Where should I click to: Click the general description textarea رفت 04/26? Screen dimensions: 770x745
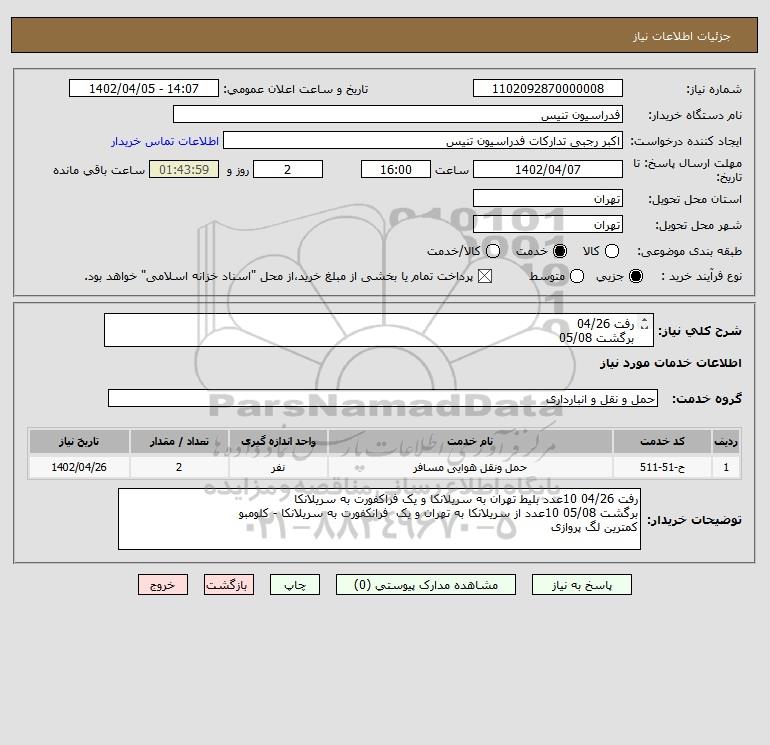379,330
